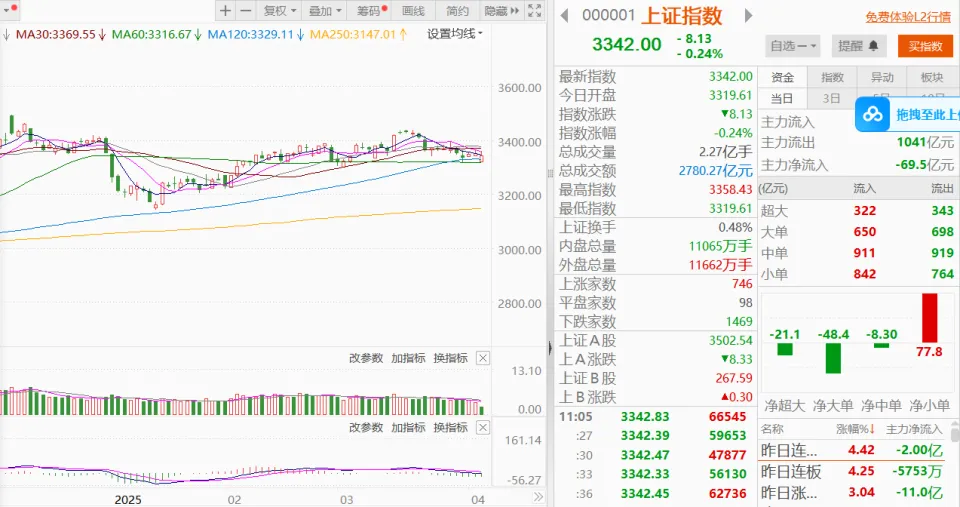Open the 复权 dropdown
The width and height of the screenshot is (960, 507).
coord(279,11)
